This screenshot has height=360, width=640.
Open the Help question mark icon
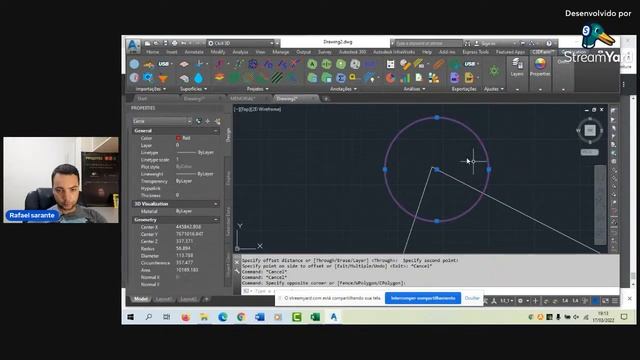[x=549, y=43]
